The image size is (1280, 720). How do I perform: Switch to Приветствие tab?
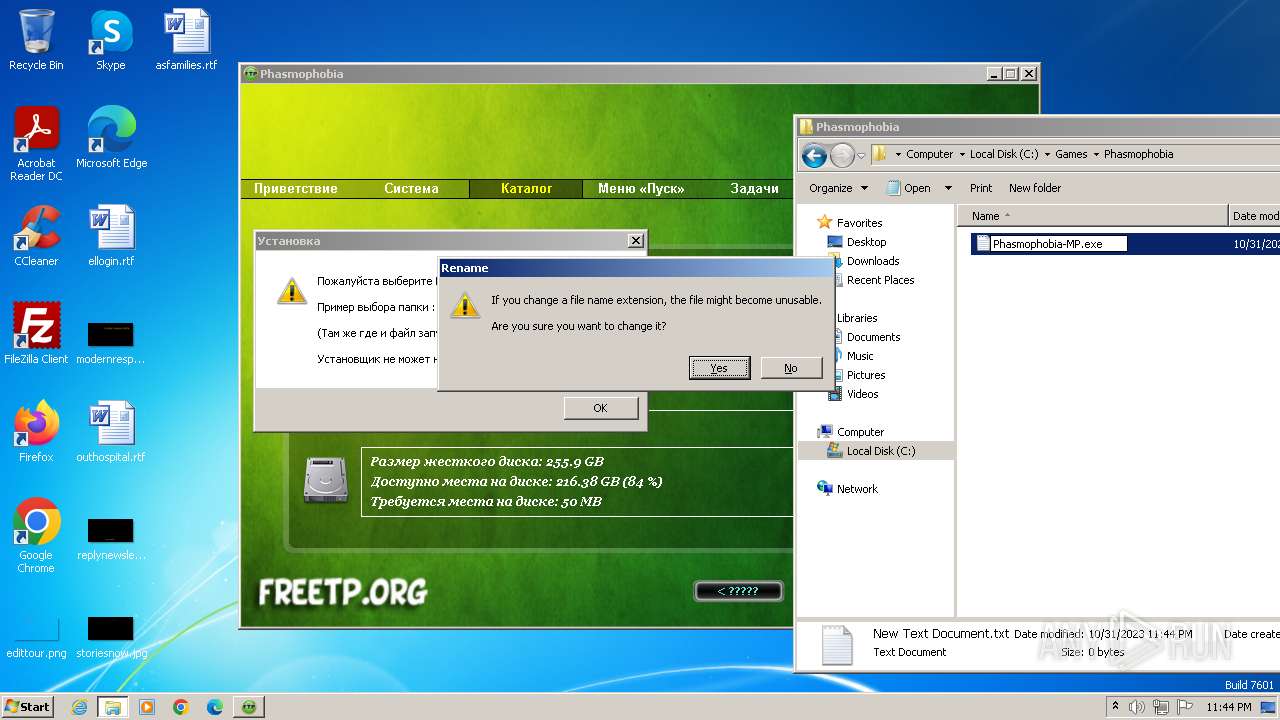coord(296,188)
